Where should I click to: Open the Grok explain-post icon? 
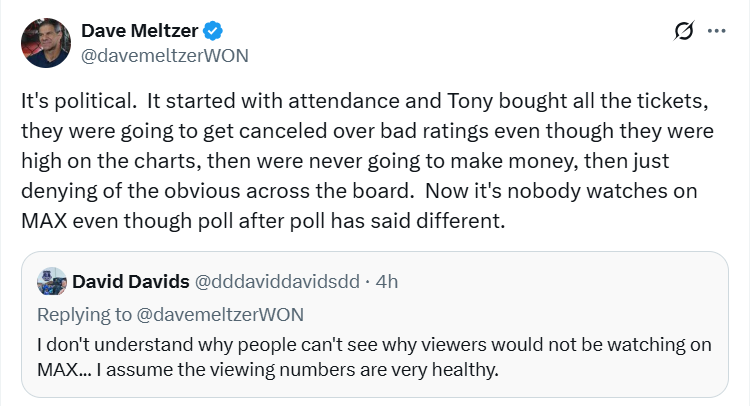pos(685,32)
